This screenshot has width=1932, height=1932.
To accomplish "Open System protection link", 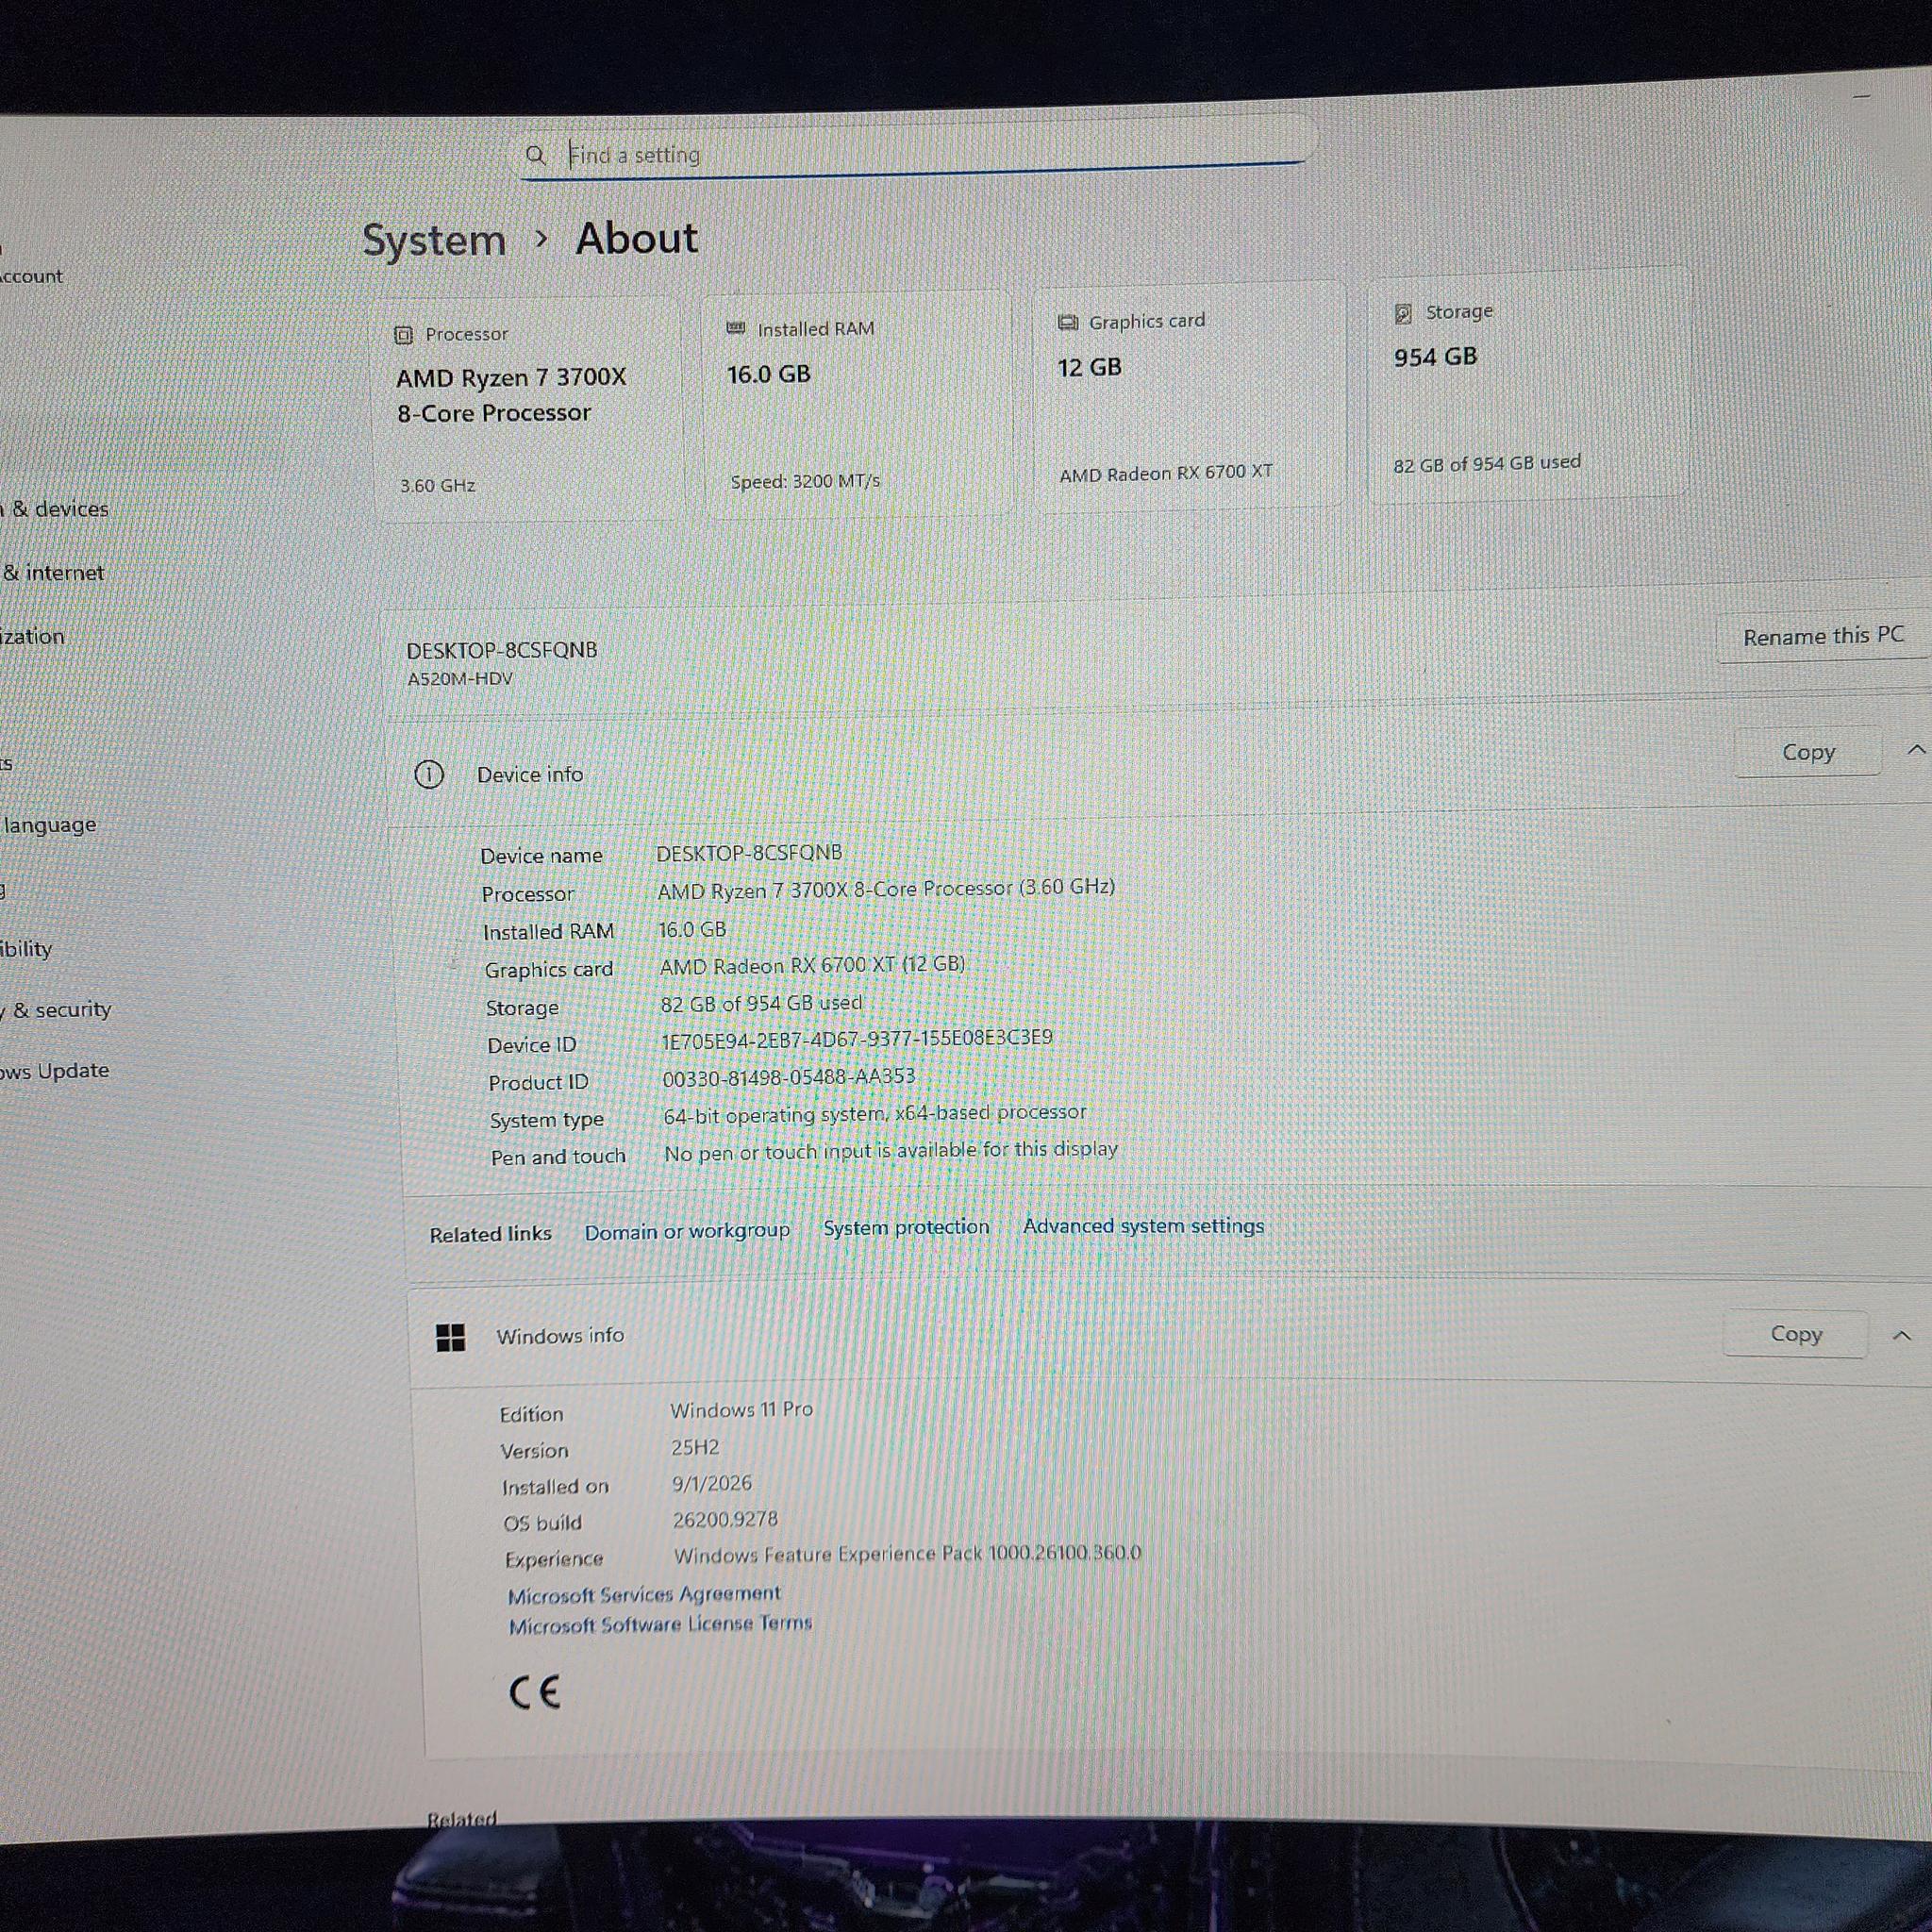I will point(906,1228).
